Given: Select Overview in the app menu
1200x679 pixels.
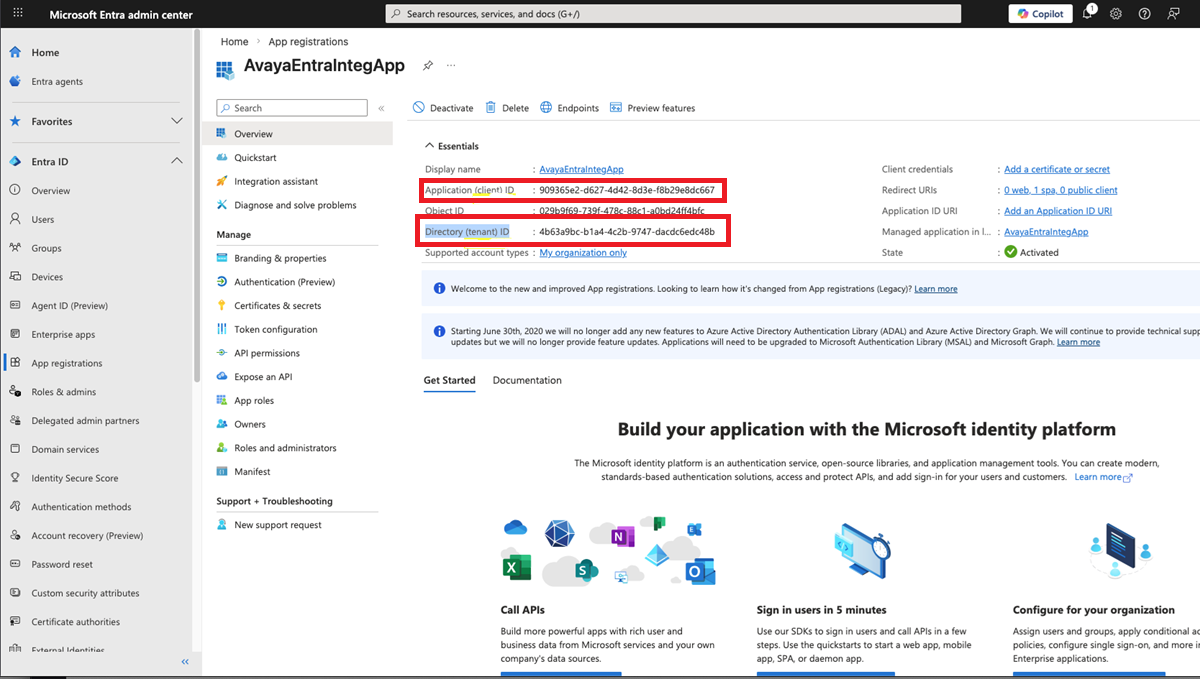Looking at the screenshot, I should pyautogui.click(x=253, y=134).
